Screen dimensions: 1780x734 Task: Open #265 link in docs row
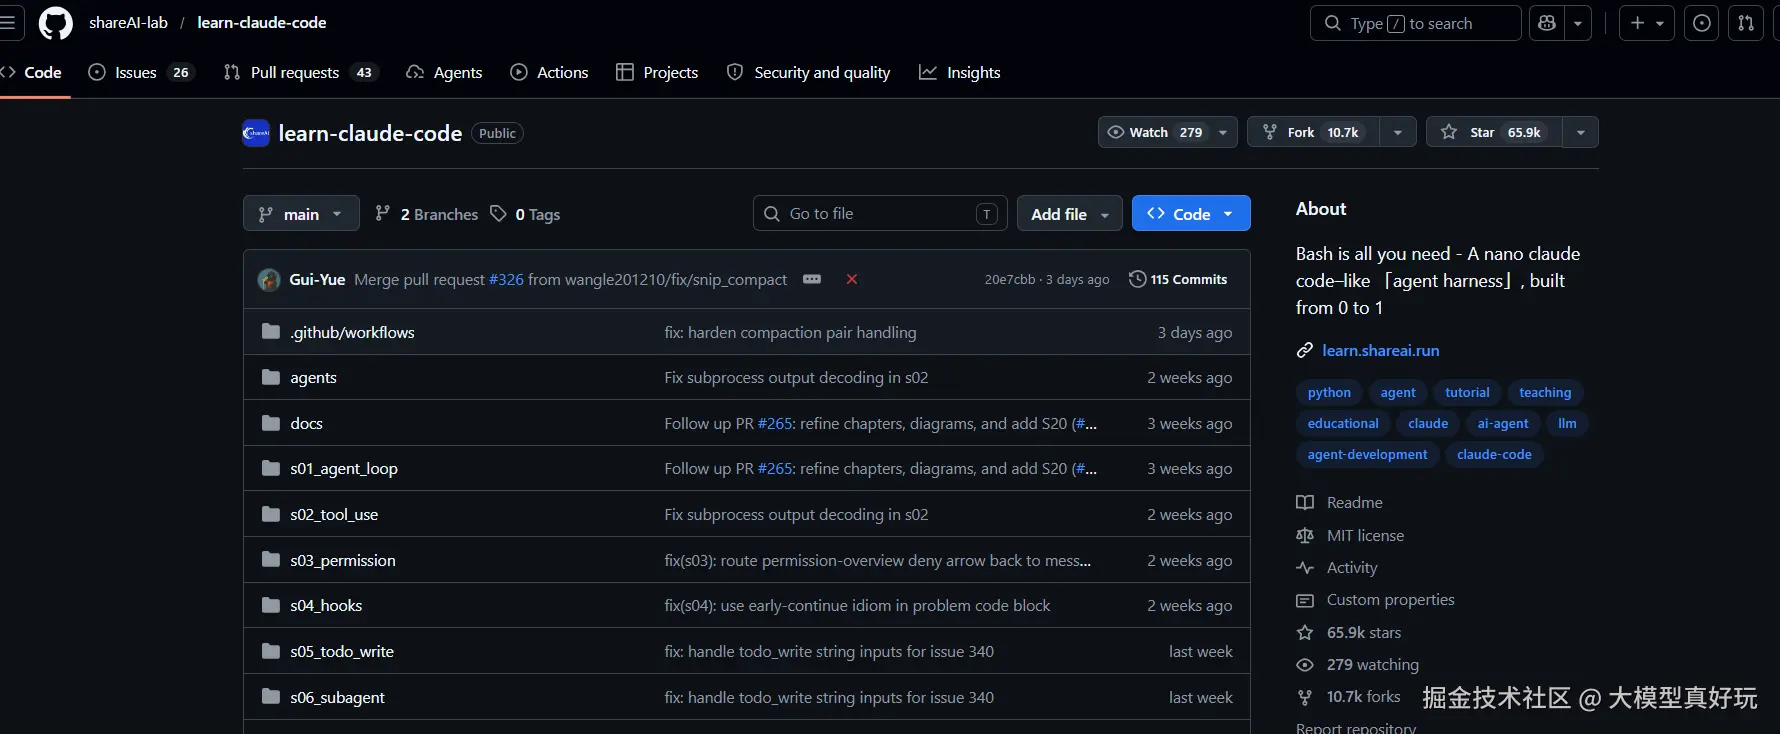pyautogui.click(x=775, y=424)
